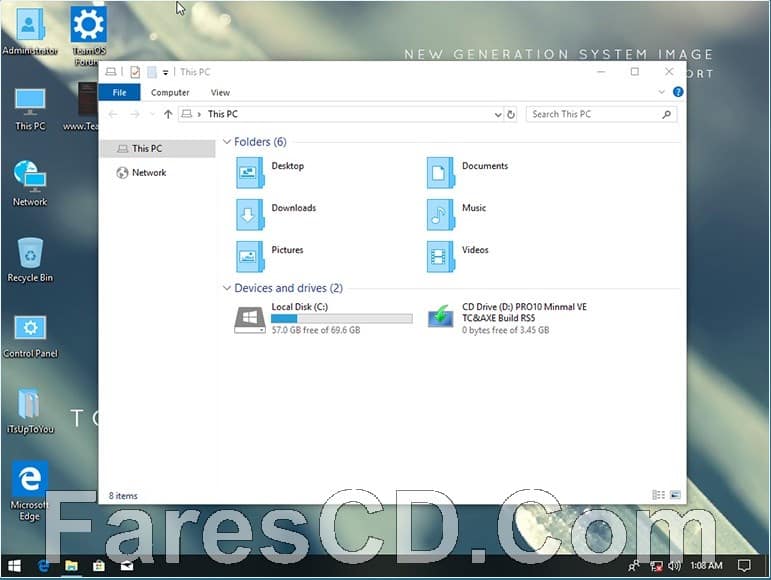Select the CD Drive (D:) icon

(x=441, y=317)
